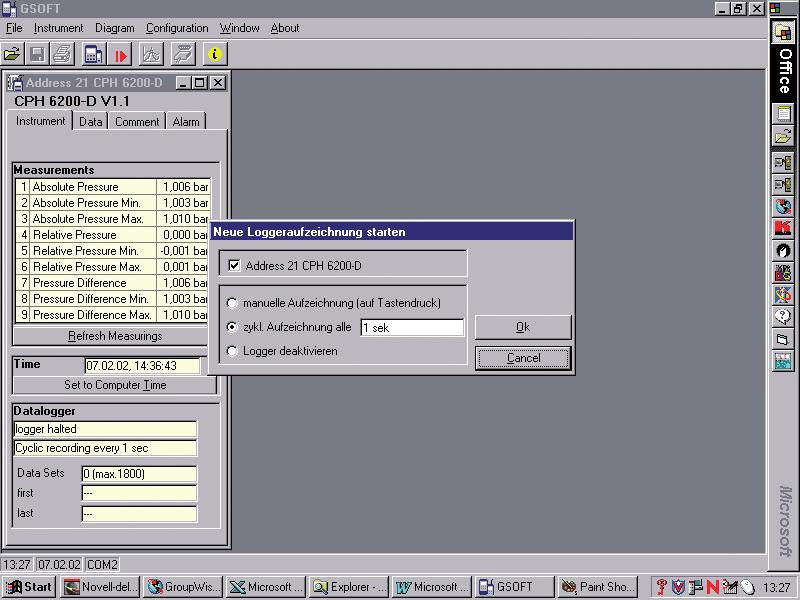Click the Office shortcut bar logo icon
This screenshot has width=800, height=600.
[x=783, y=33]
